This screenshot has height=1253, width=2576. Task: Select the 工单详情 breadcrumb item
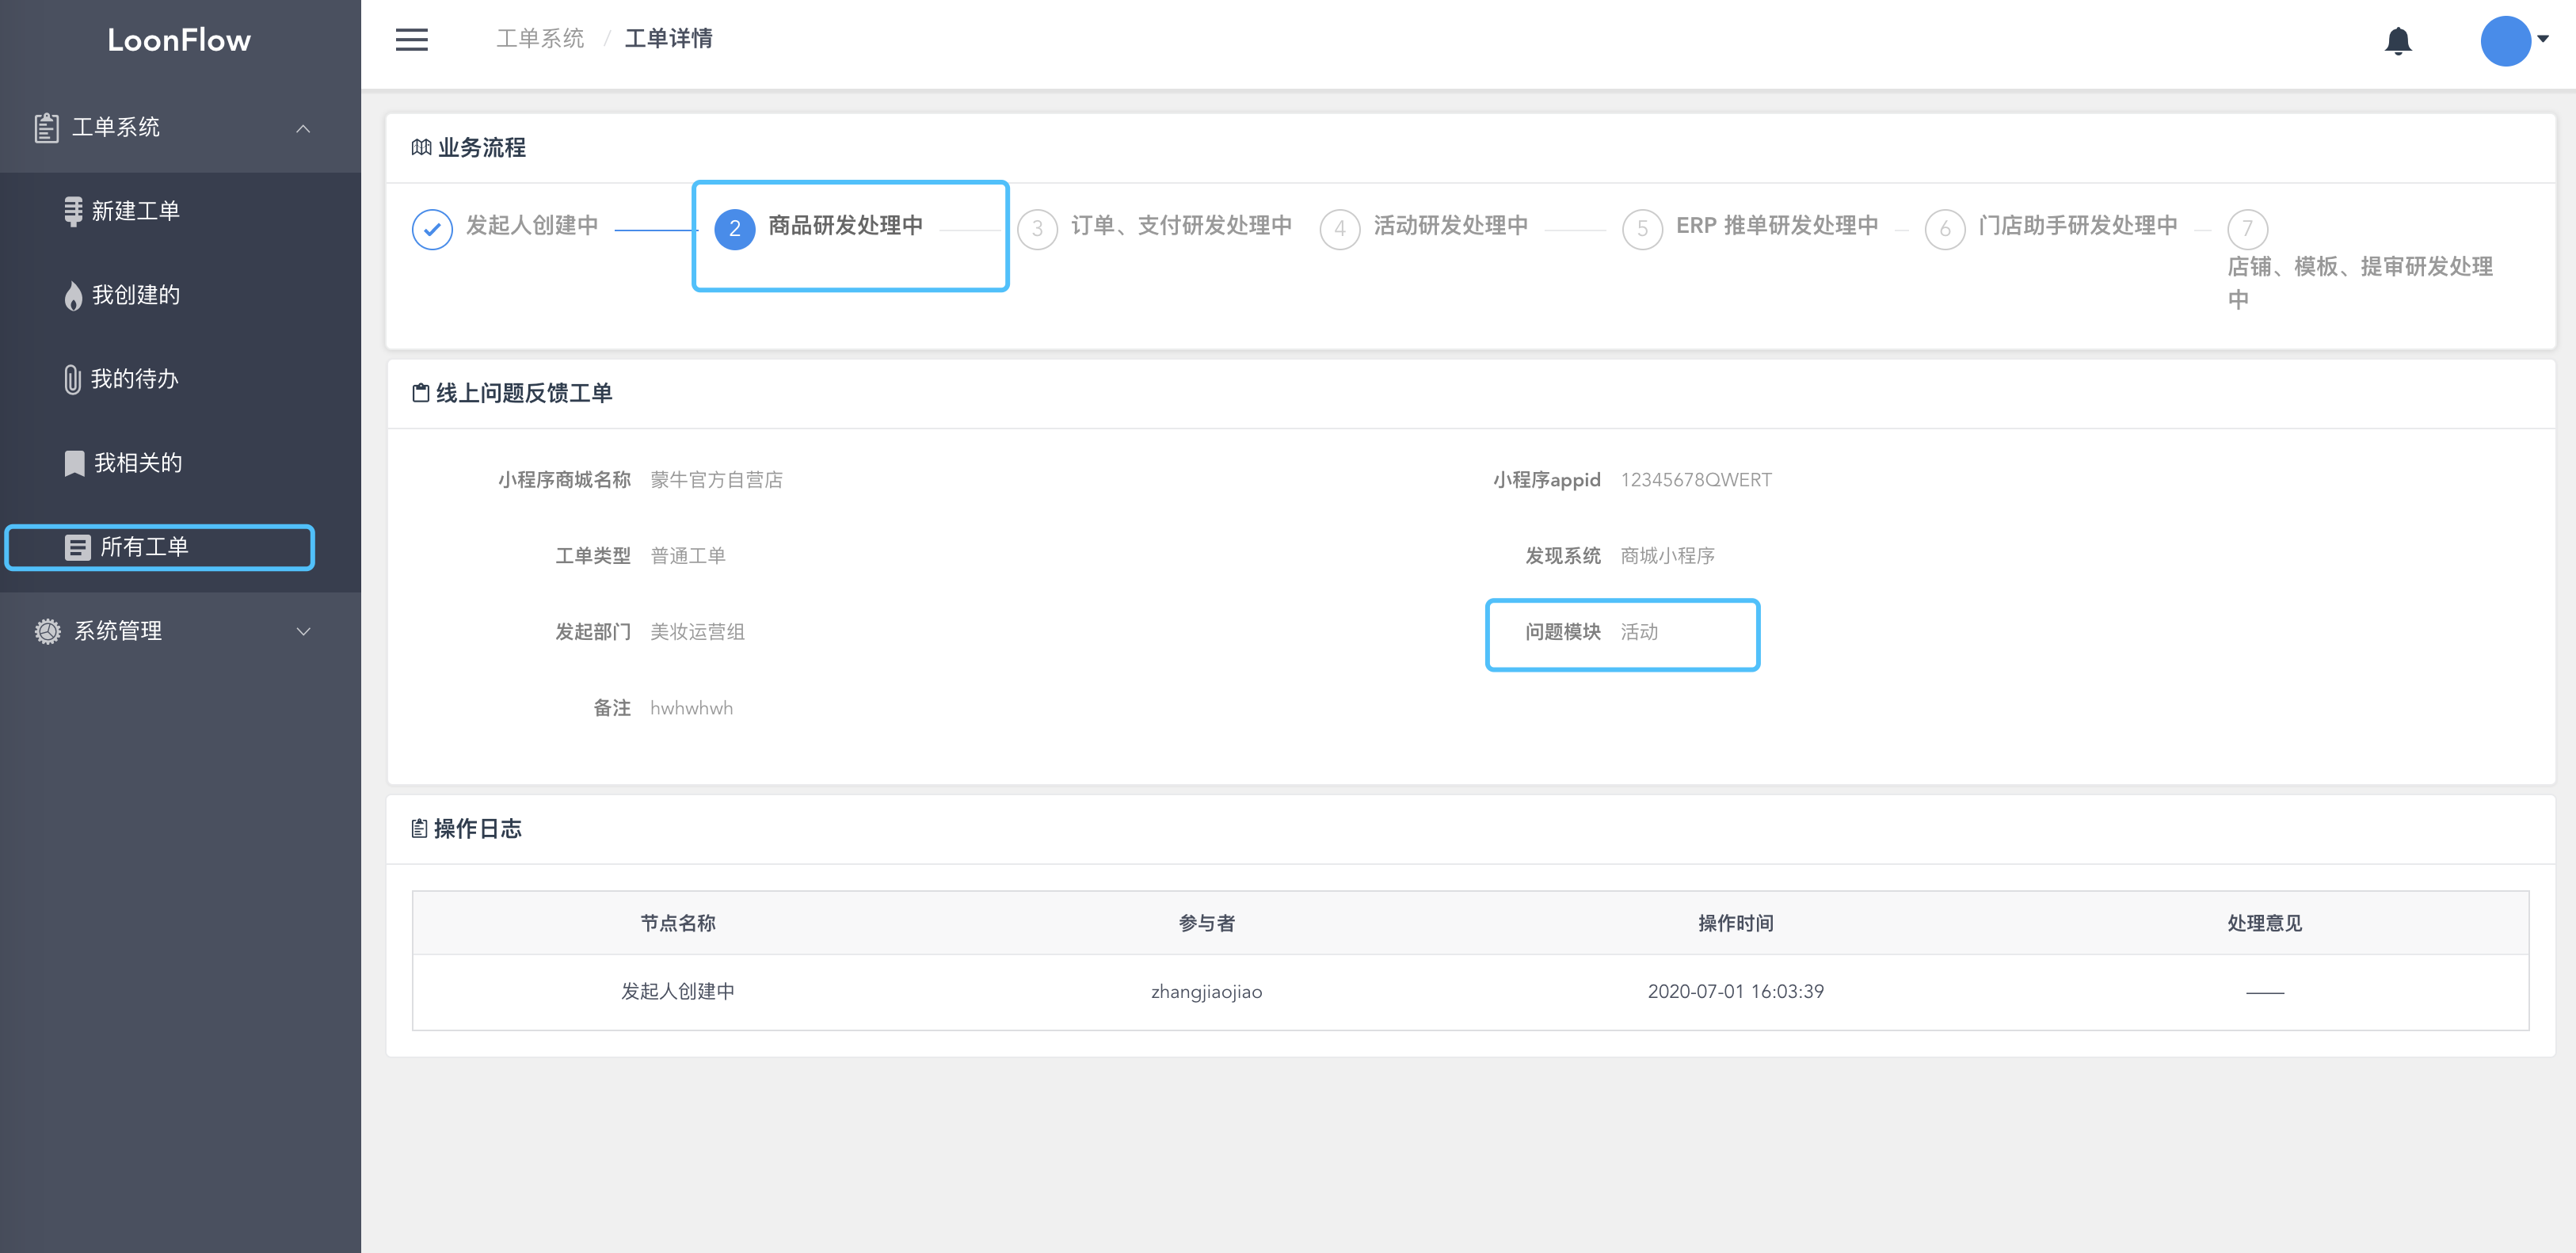tap(668, 39)
